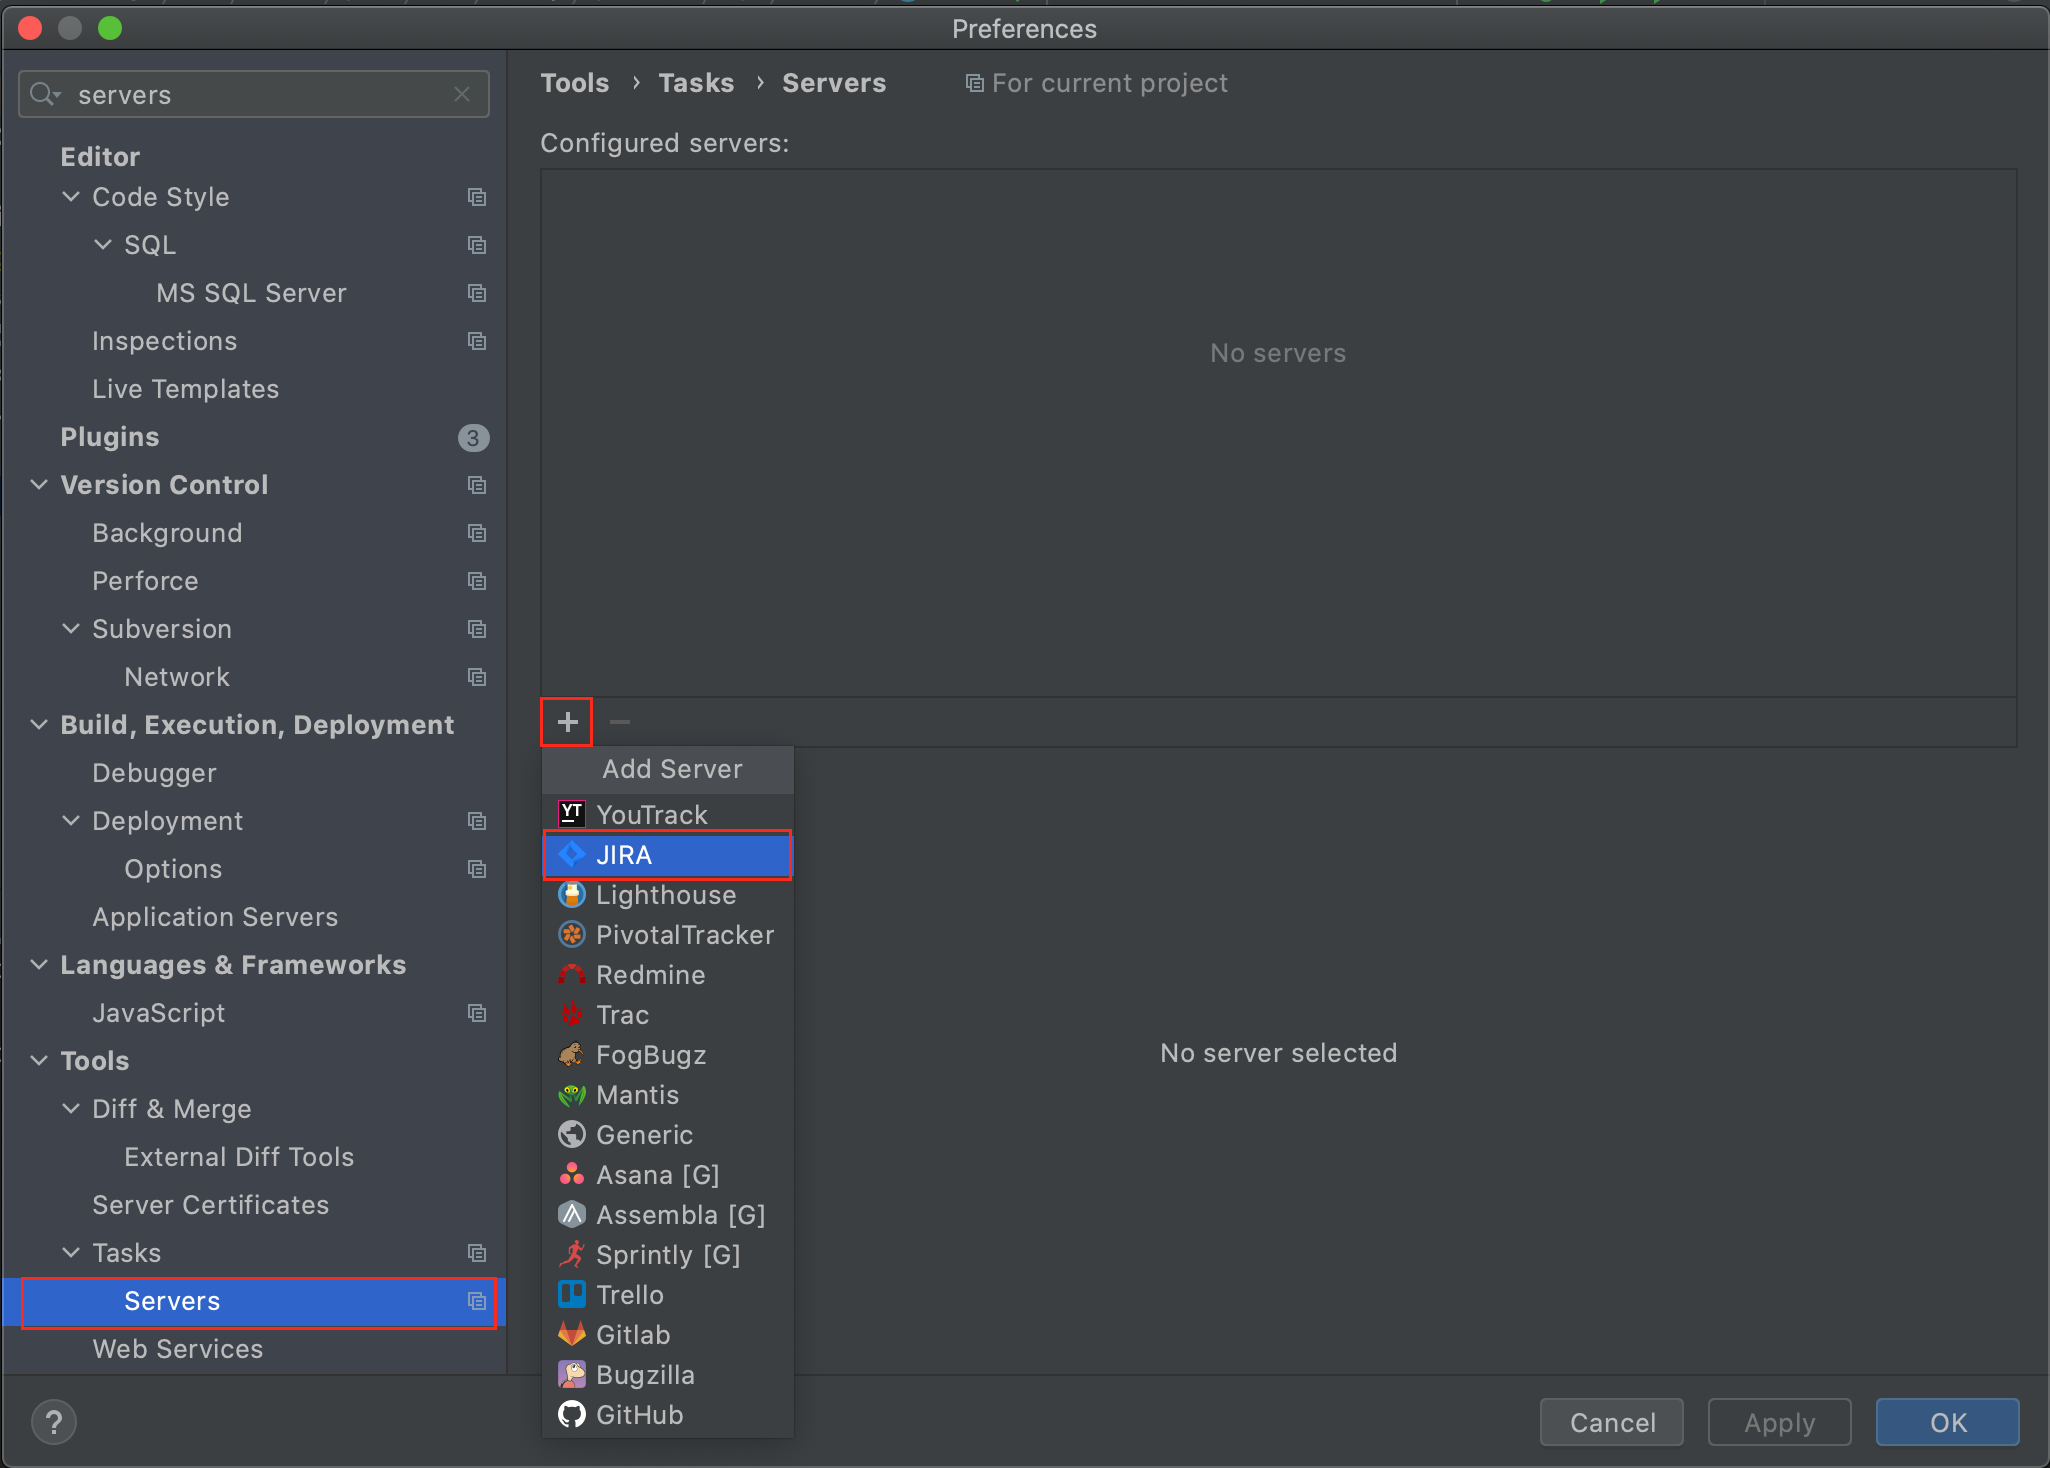Collapse the Code Style node
The image size is (2050, 1468).
[71, 197]
